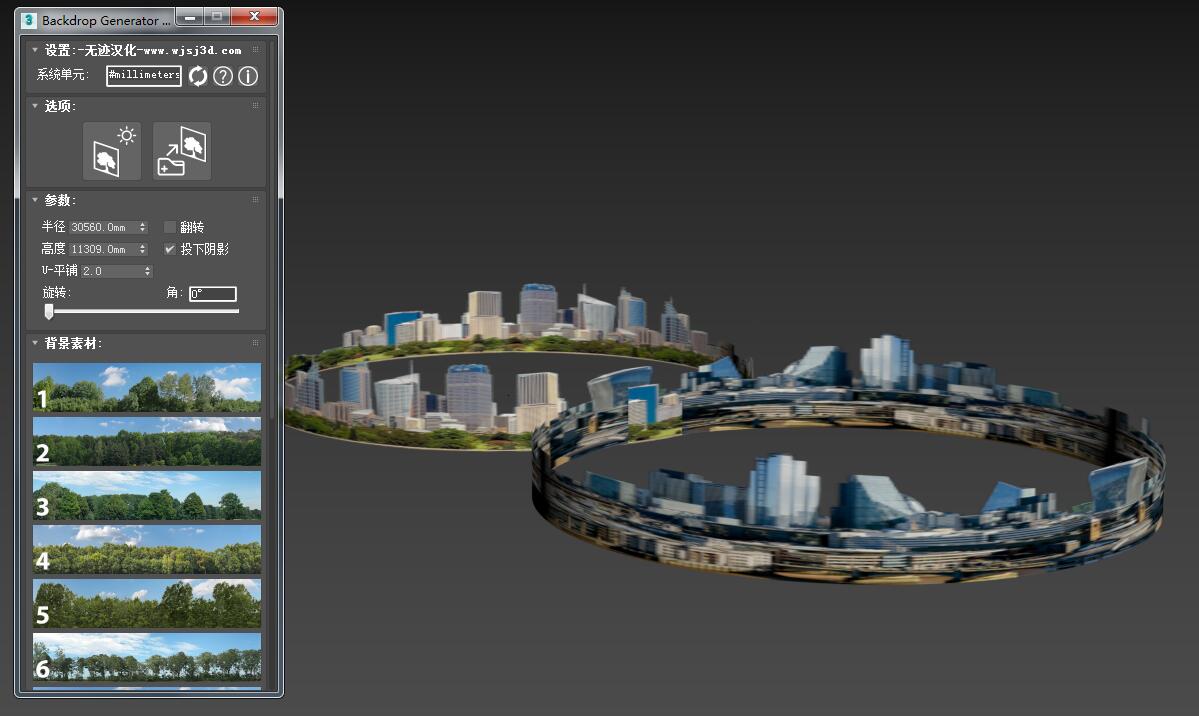Click the 半径 radius spinner arrows
1199x716 pixels.
pos(143,228)
